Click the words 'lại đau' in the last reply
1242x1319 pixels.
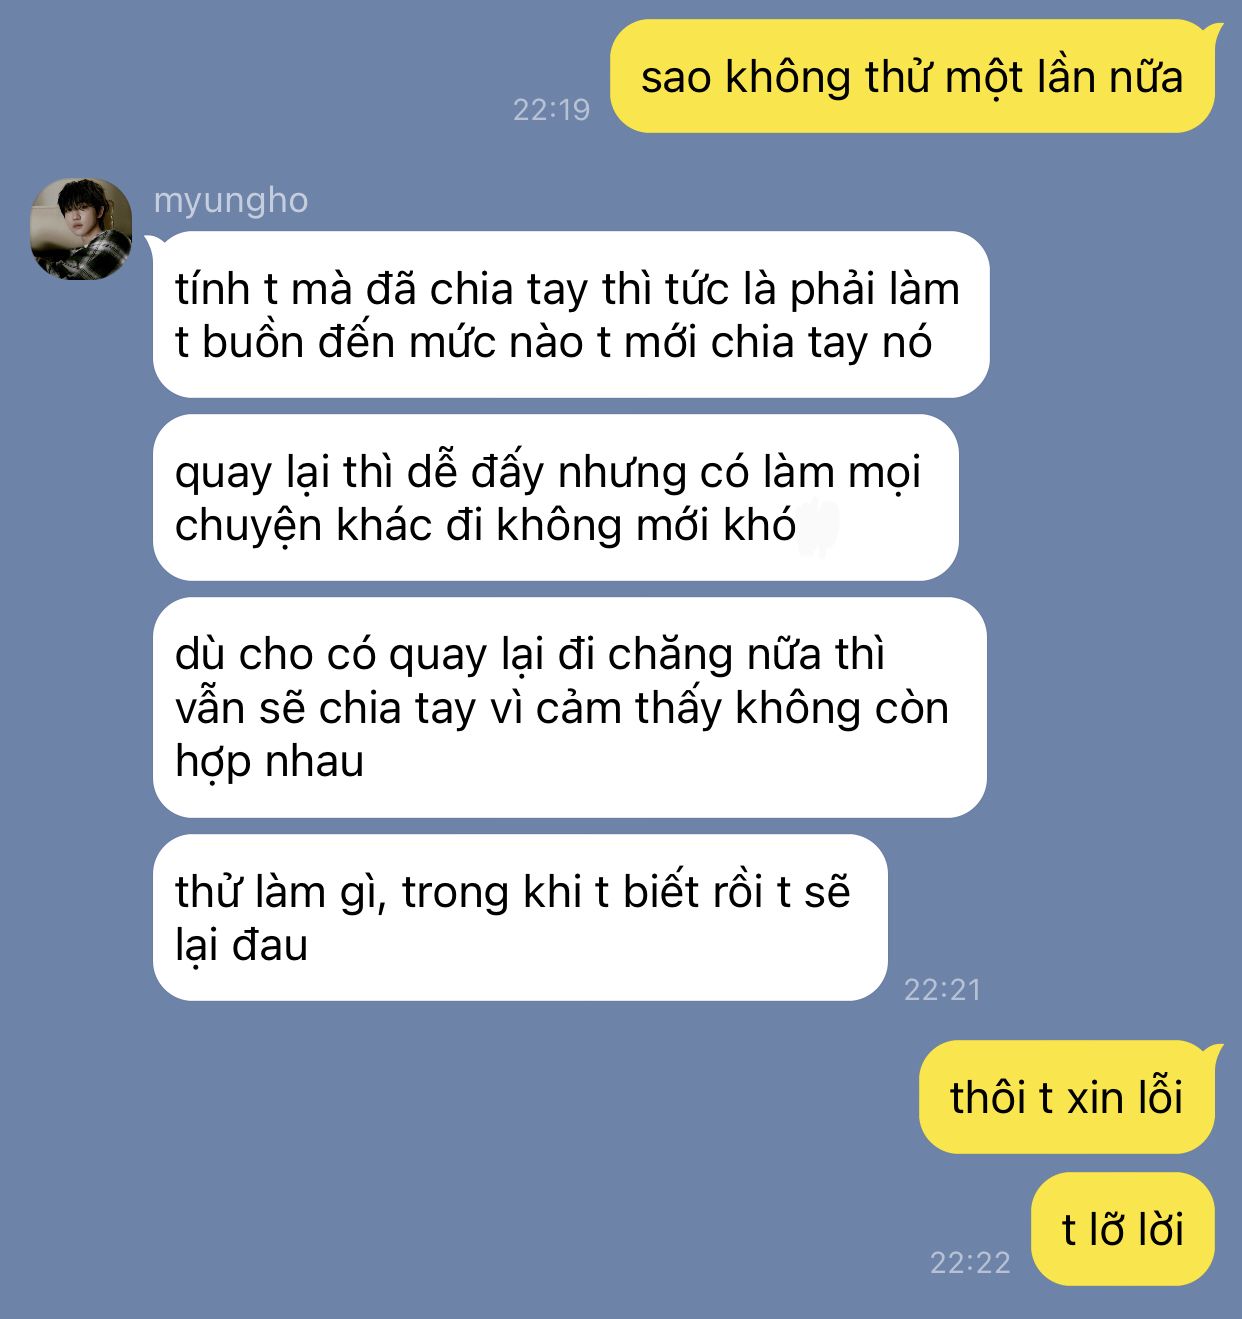pyautogui.click(x=241, y=945)
